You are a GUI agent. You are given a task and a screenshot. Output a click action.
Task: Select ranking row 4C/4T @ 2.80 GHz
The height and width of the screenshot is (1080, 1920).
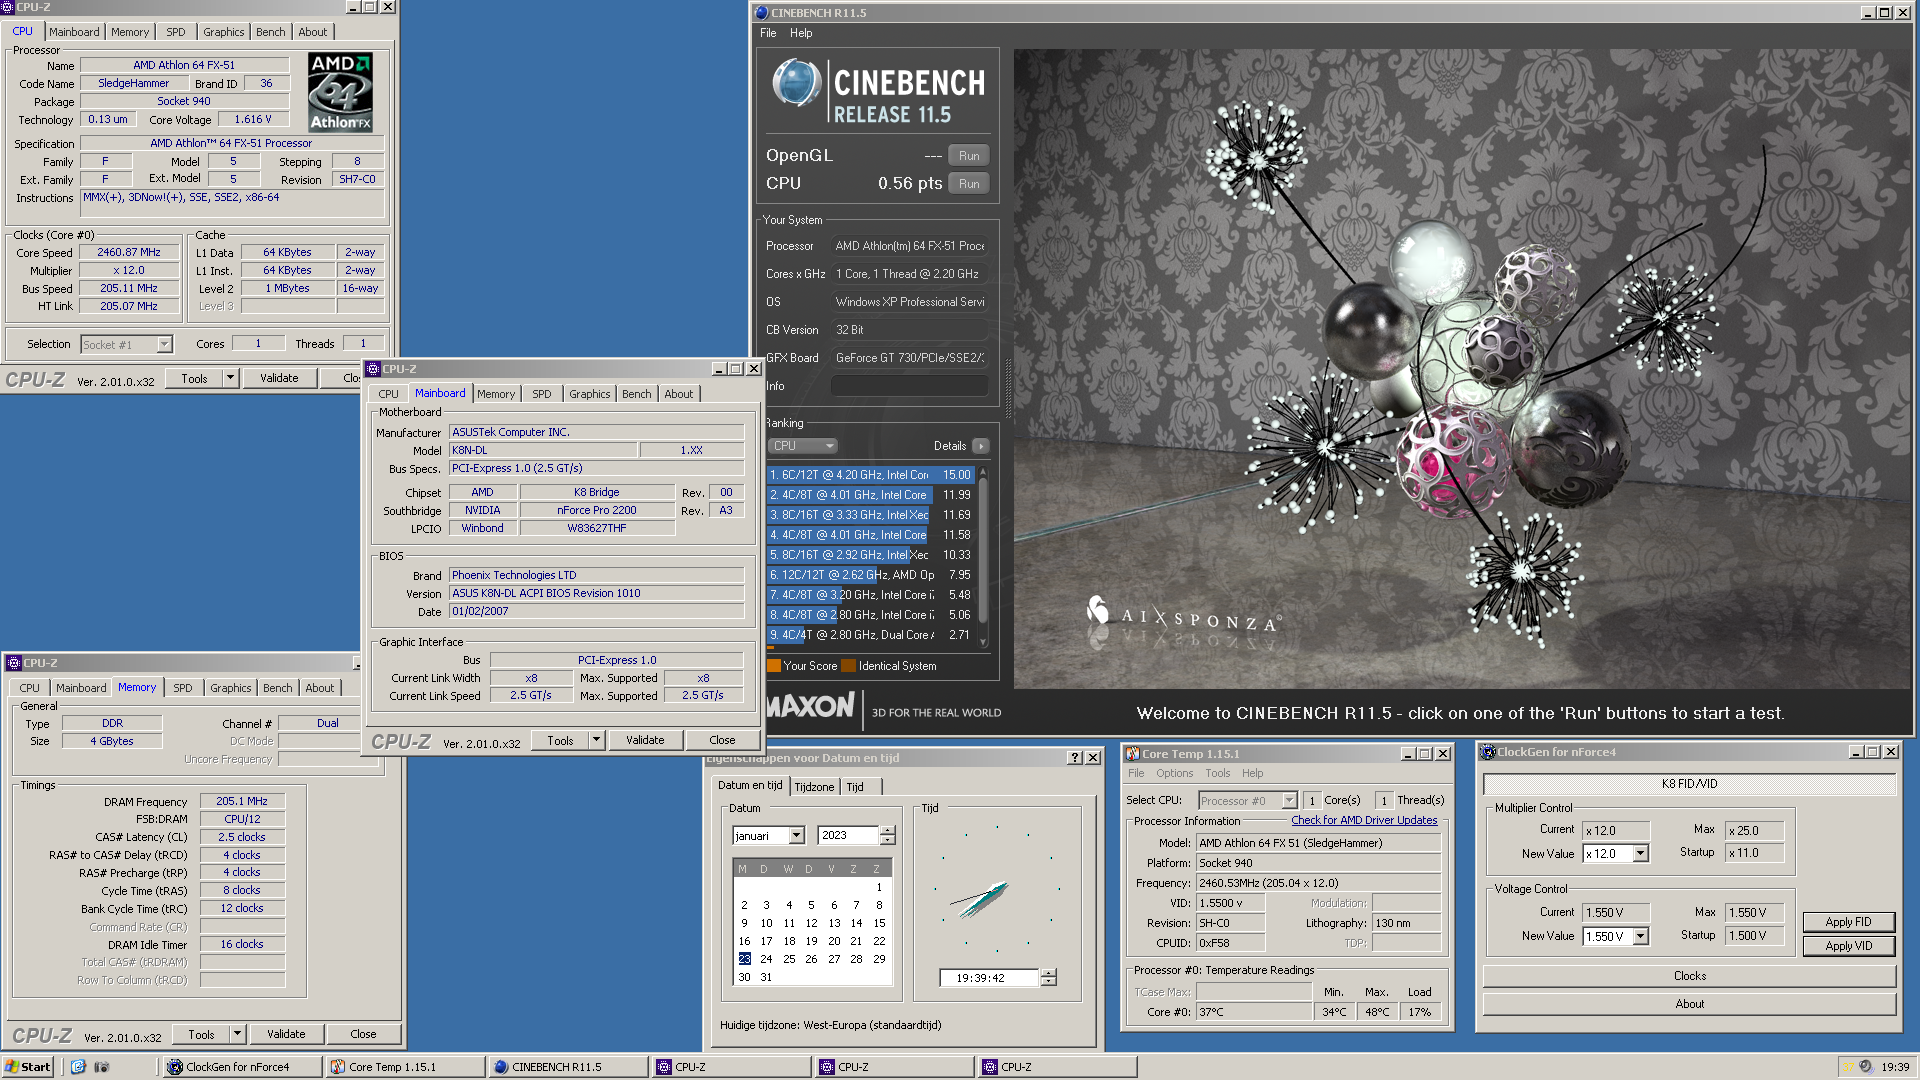coord(870,635)
